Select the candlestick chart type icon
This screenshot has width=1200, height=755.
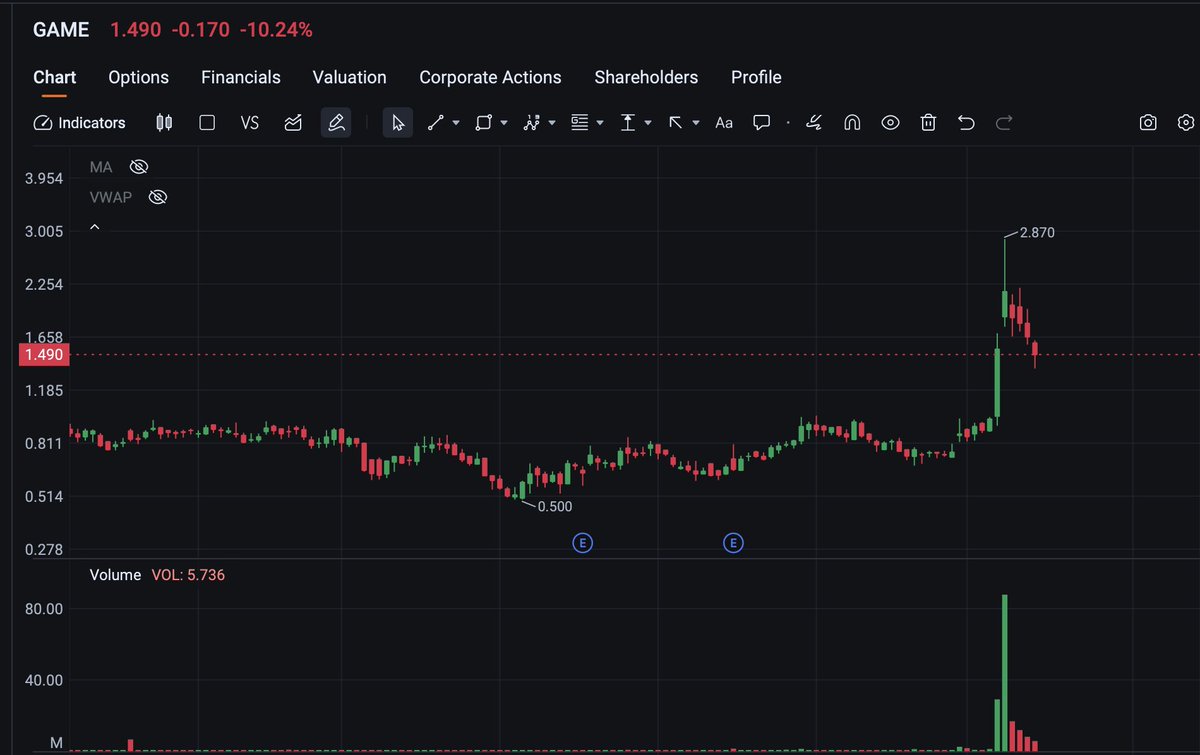pos(164,123)
